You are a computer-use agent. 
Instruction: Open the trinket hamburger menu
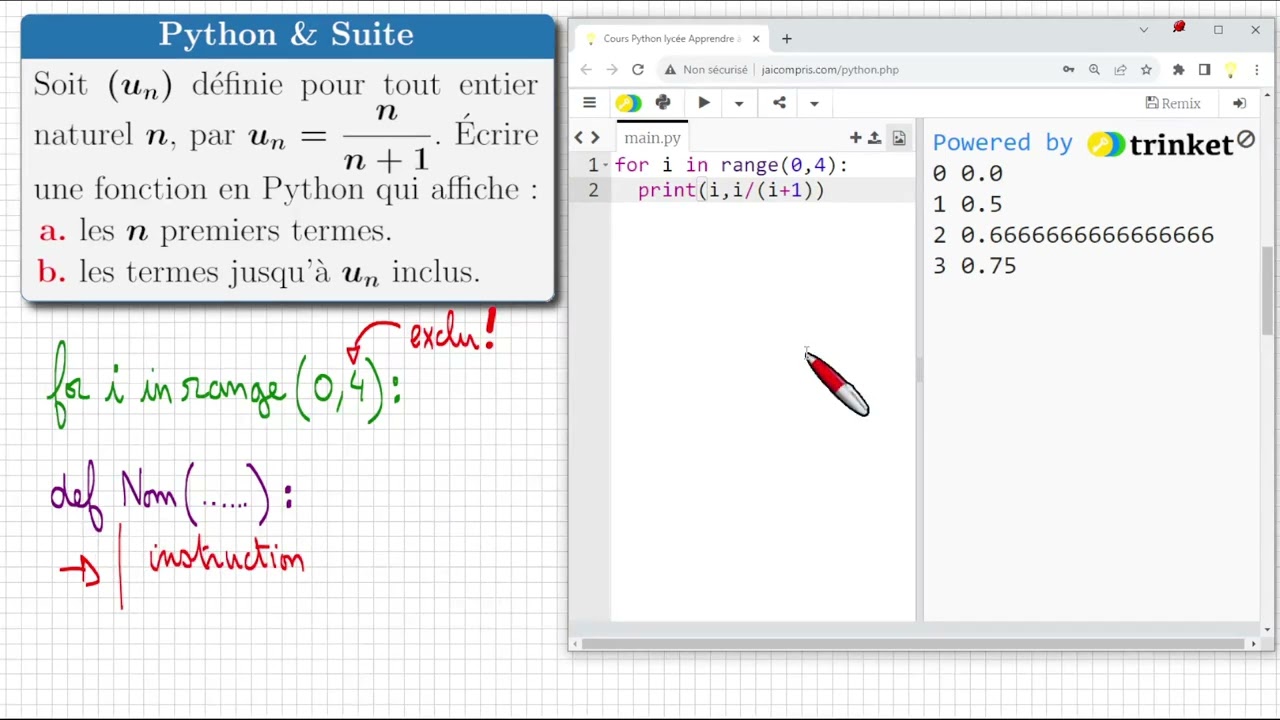coord(589,103)
